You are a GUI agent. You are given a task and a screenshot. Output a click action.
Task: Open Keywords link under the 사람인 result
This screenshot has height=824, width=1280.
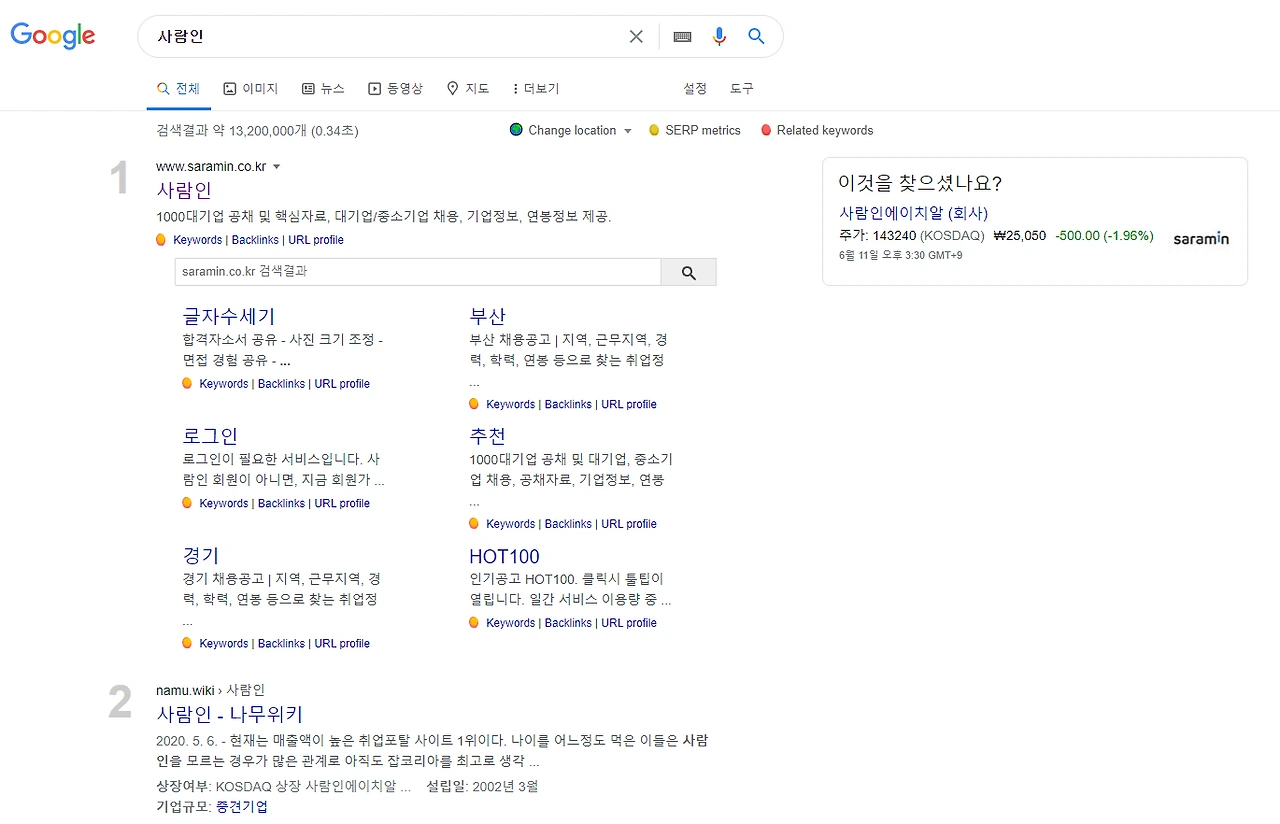pos(197,240)
